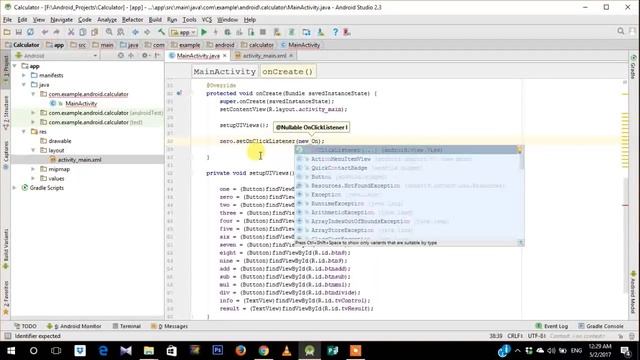Toggle tool window buttons in bottom-left corner
The height and width of the screenshot is (360, 640).
tap(7, 336)
